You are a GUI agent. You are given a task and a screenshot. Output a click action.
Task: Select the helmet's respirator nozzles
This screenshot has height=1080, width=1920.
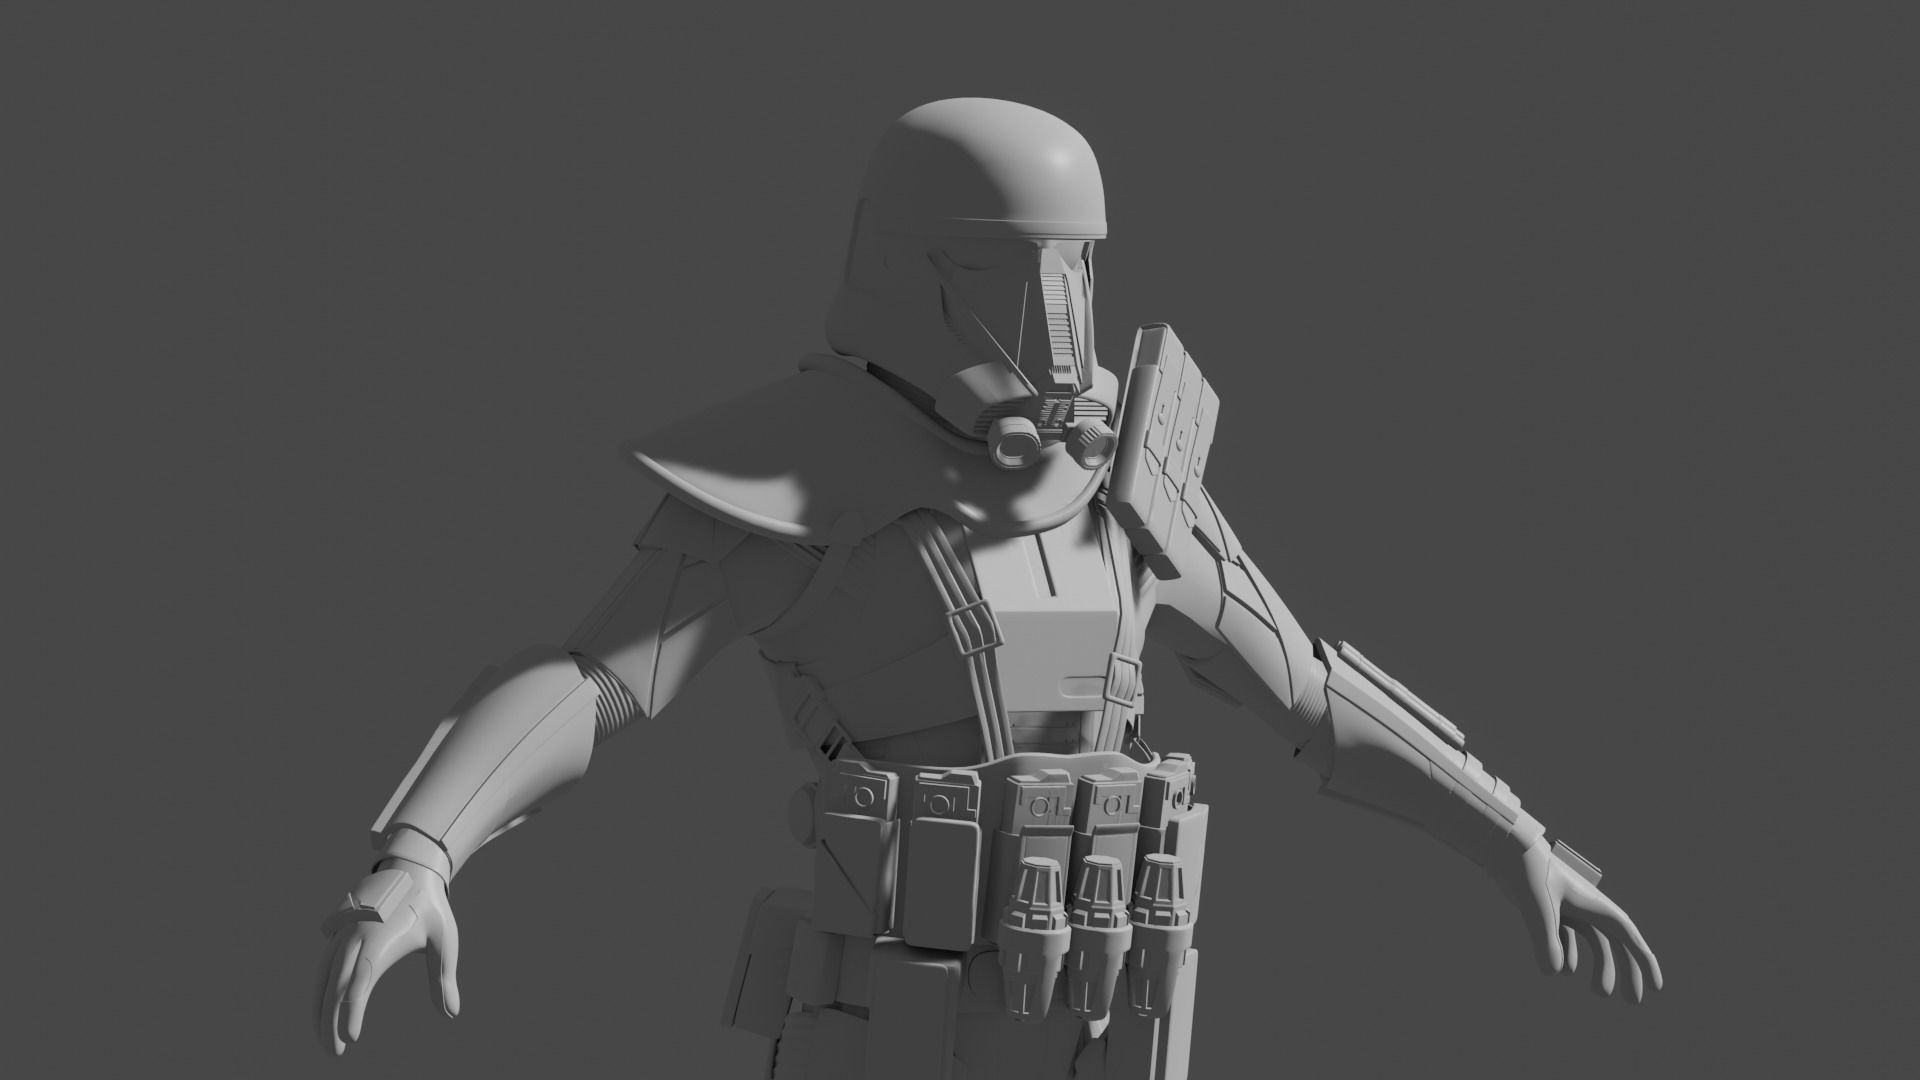coord(1052,443)
